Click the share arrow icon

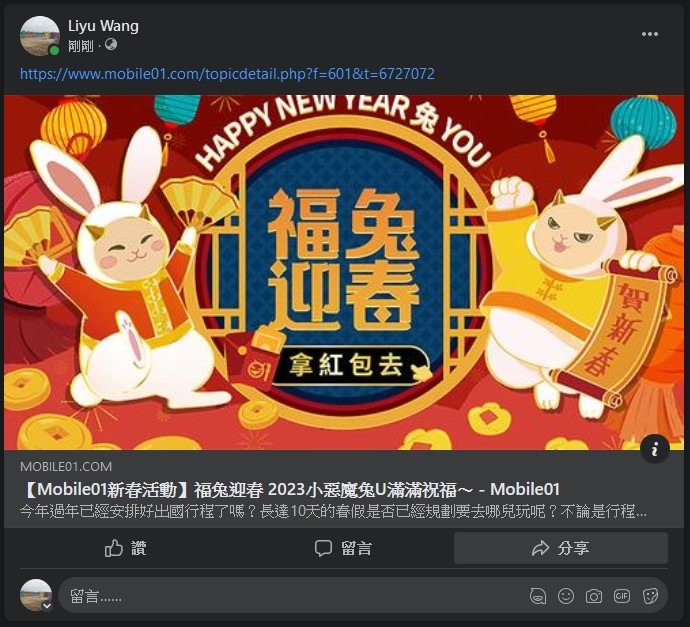pyautogui.click(x=540, y=548)
